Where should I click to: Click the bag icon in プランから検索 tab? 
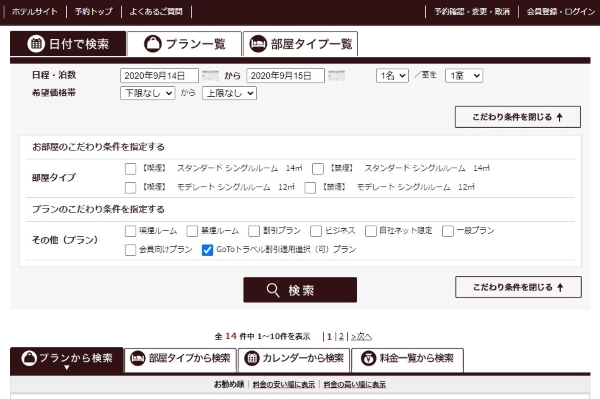coord(29,358)
